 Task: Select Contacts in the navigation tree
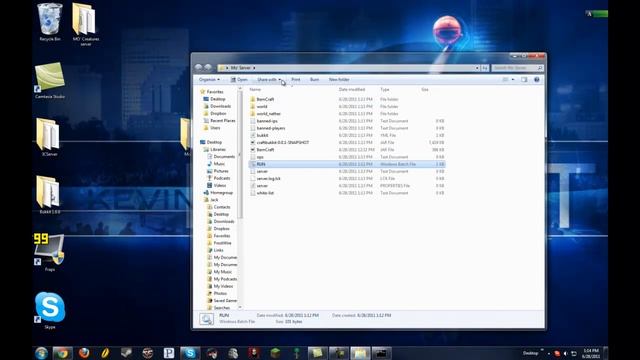[219, 207]
